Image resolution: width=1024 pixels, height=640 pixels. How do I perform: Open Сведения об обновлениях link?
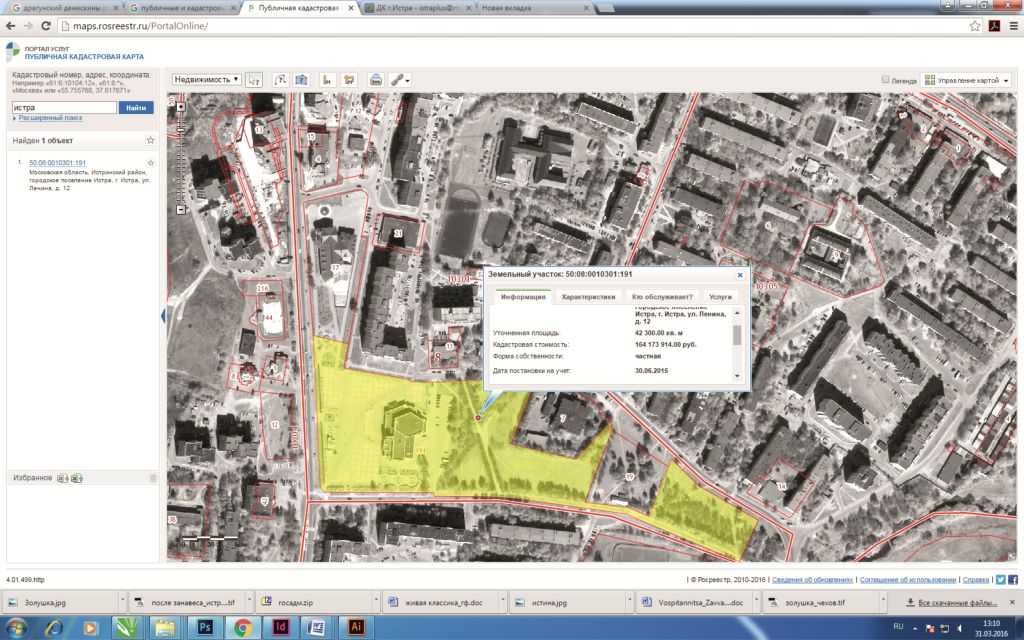coord(812,579)
